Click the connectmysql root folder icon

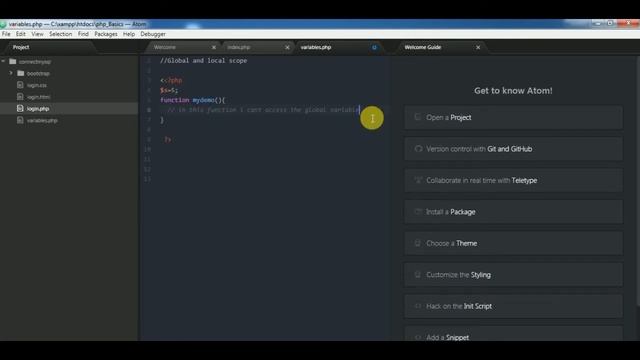tap(13, 62)
